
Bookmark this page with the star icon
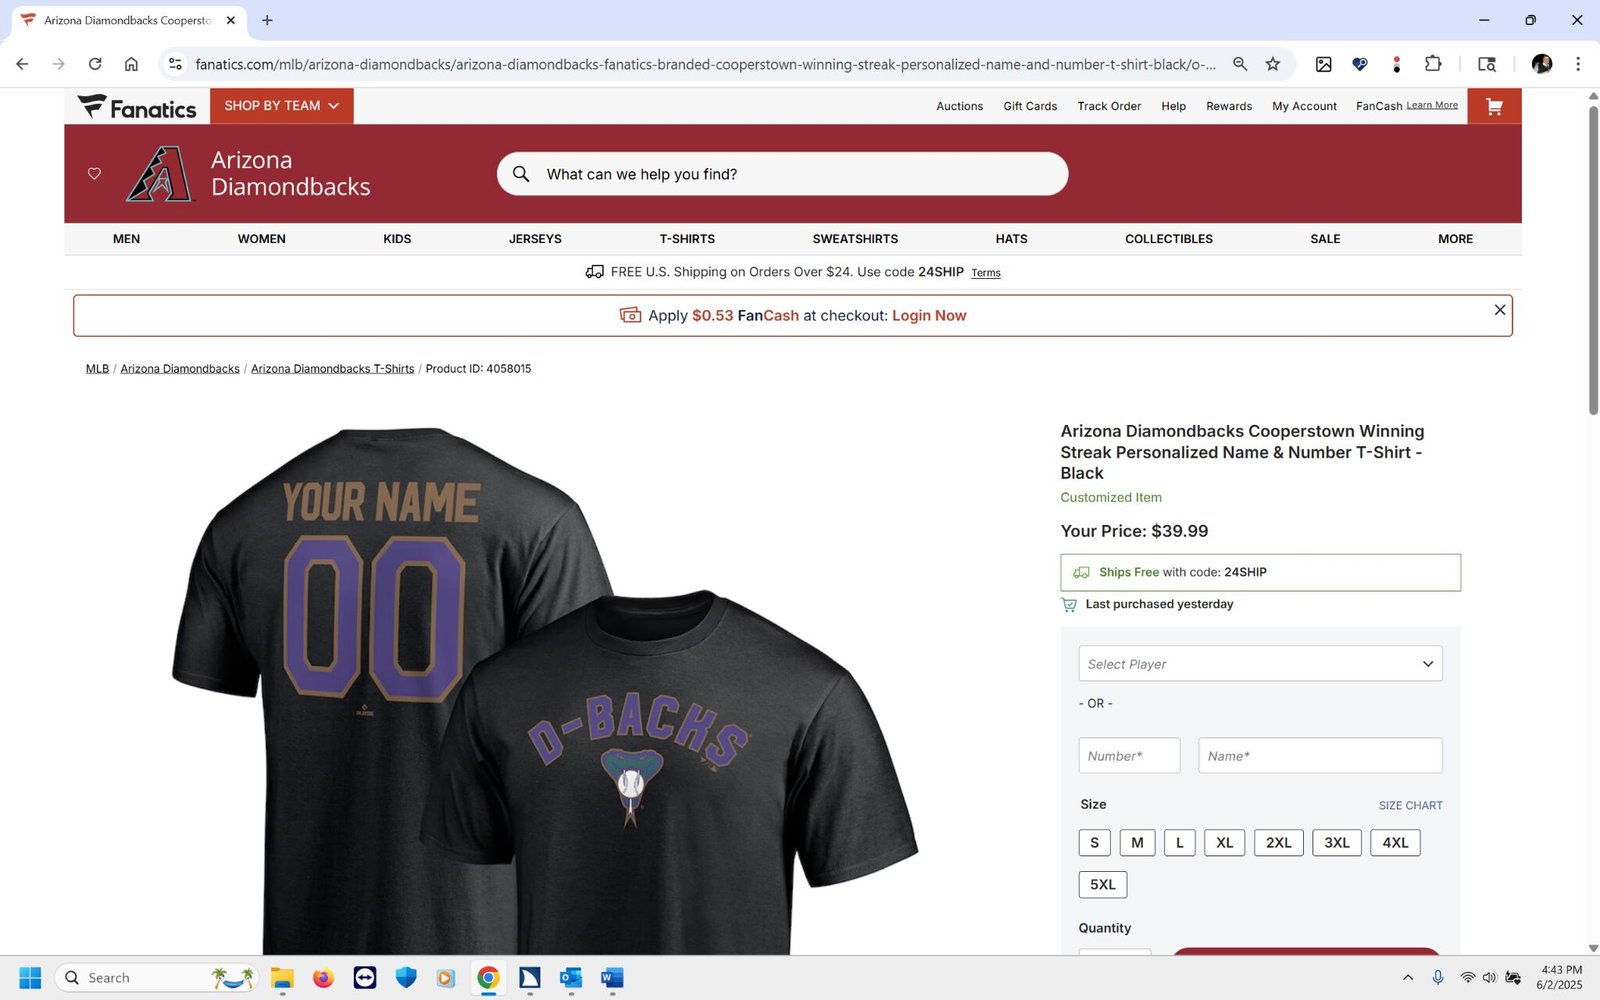click(x=1273, y=64)
